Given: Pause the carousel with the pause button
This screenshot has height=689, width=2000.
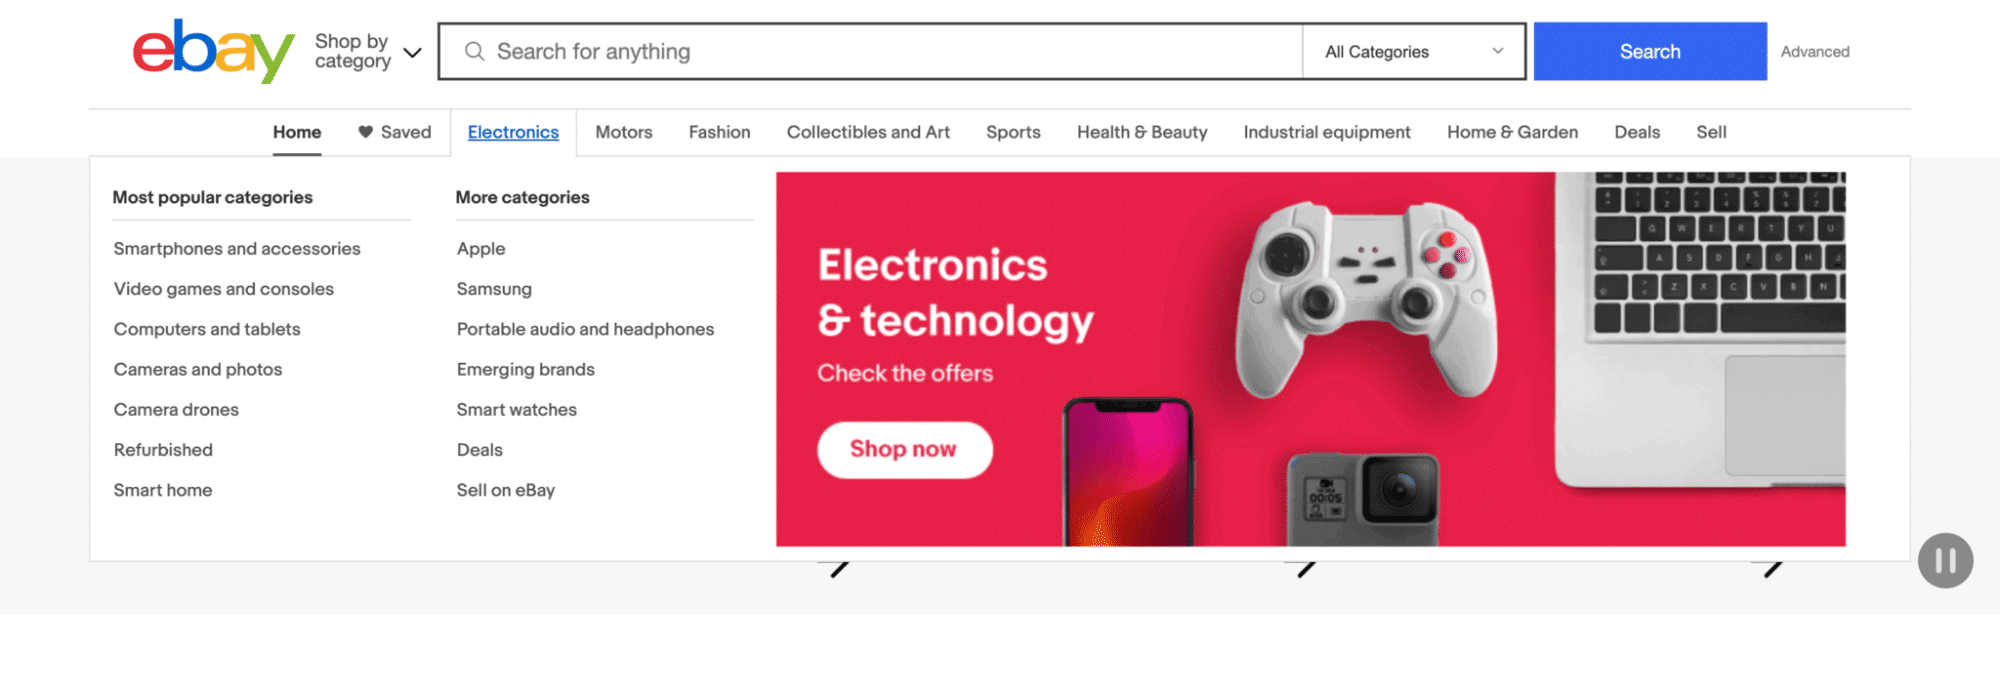Looking at the screenshot, I should (1944, 561).
